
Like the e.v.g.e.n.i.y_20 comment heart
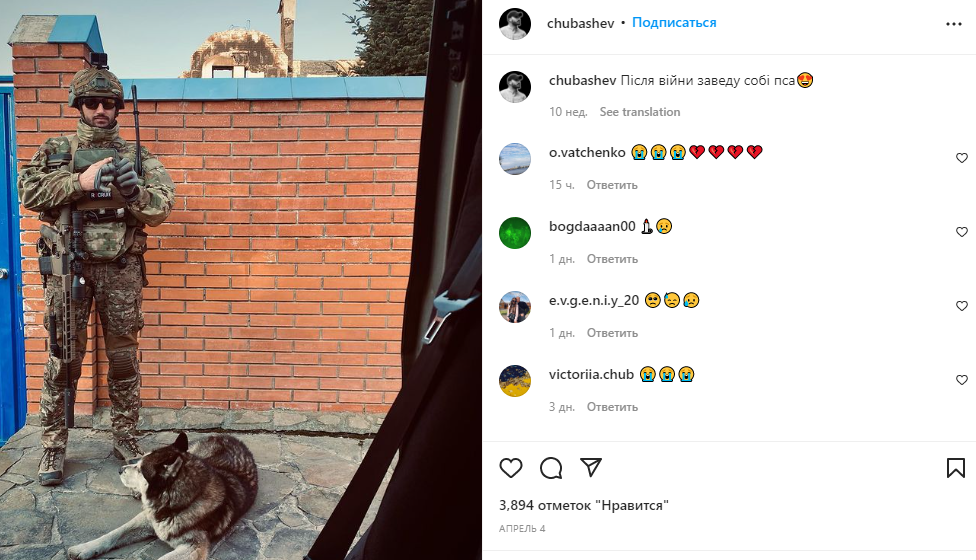point(962,306)
